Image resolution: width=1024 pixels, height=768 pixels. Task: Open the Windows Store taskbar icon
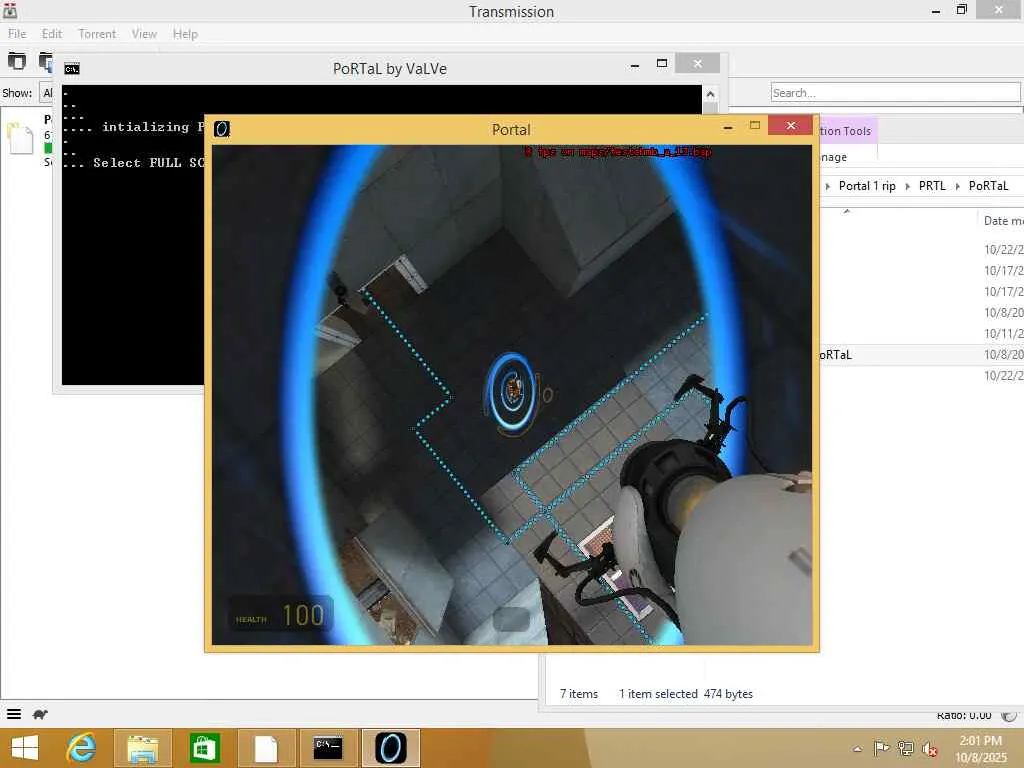(204, 748)
